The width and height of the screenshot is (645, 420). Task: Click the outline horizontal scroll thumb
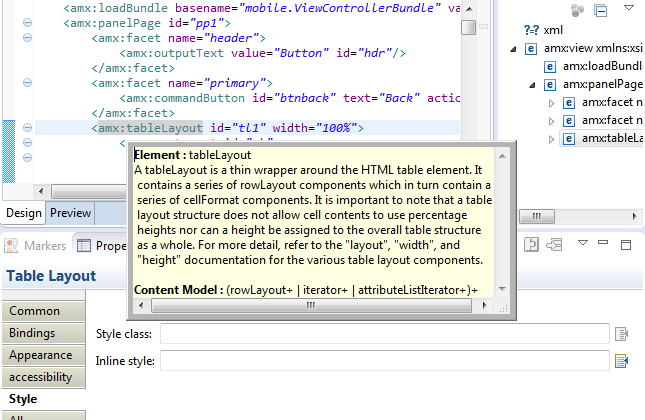point(537,216)
